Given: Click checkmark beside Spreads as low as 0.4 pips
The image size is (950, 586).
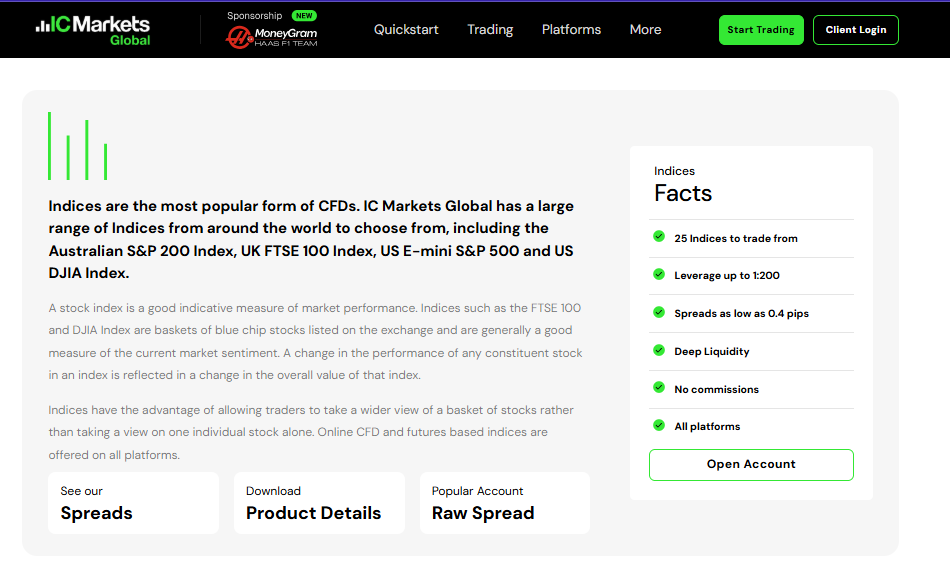Looking at the screenshot, I should click(x=659, y=312).
